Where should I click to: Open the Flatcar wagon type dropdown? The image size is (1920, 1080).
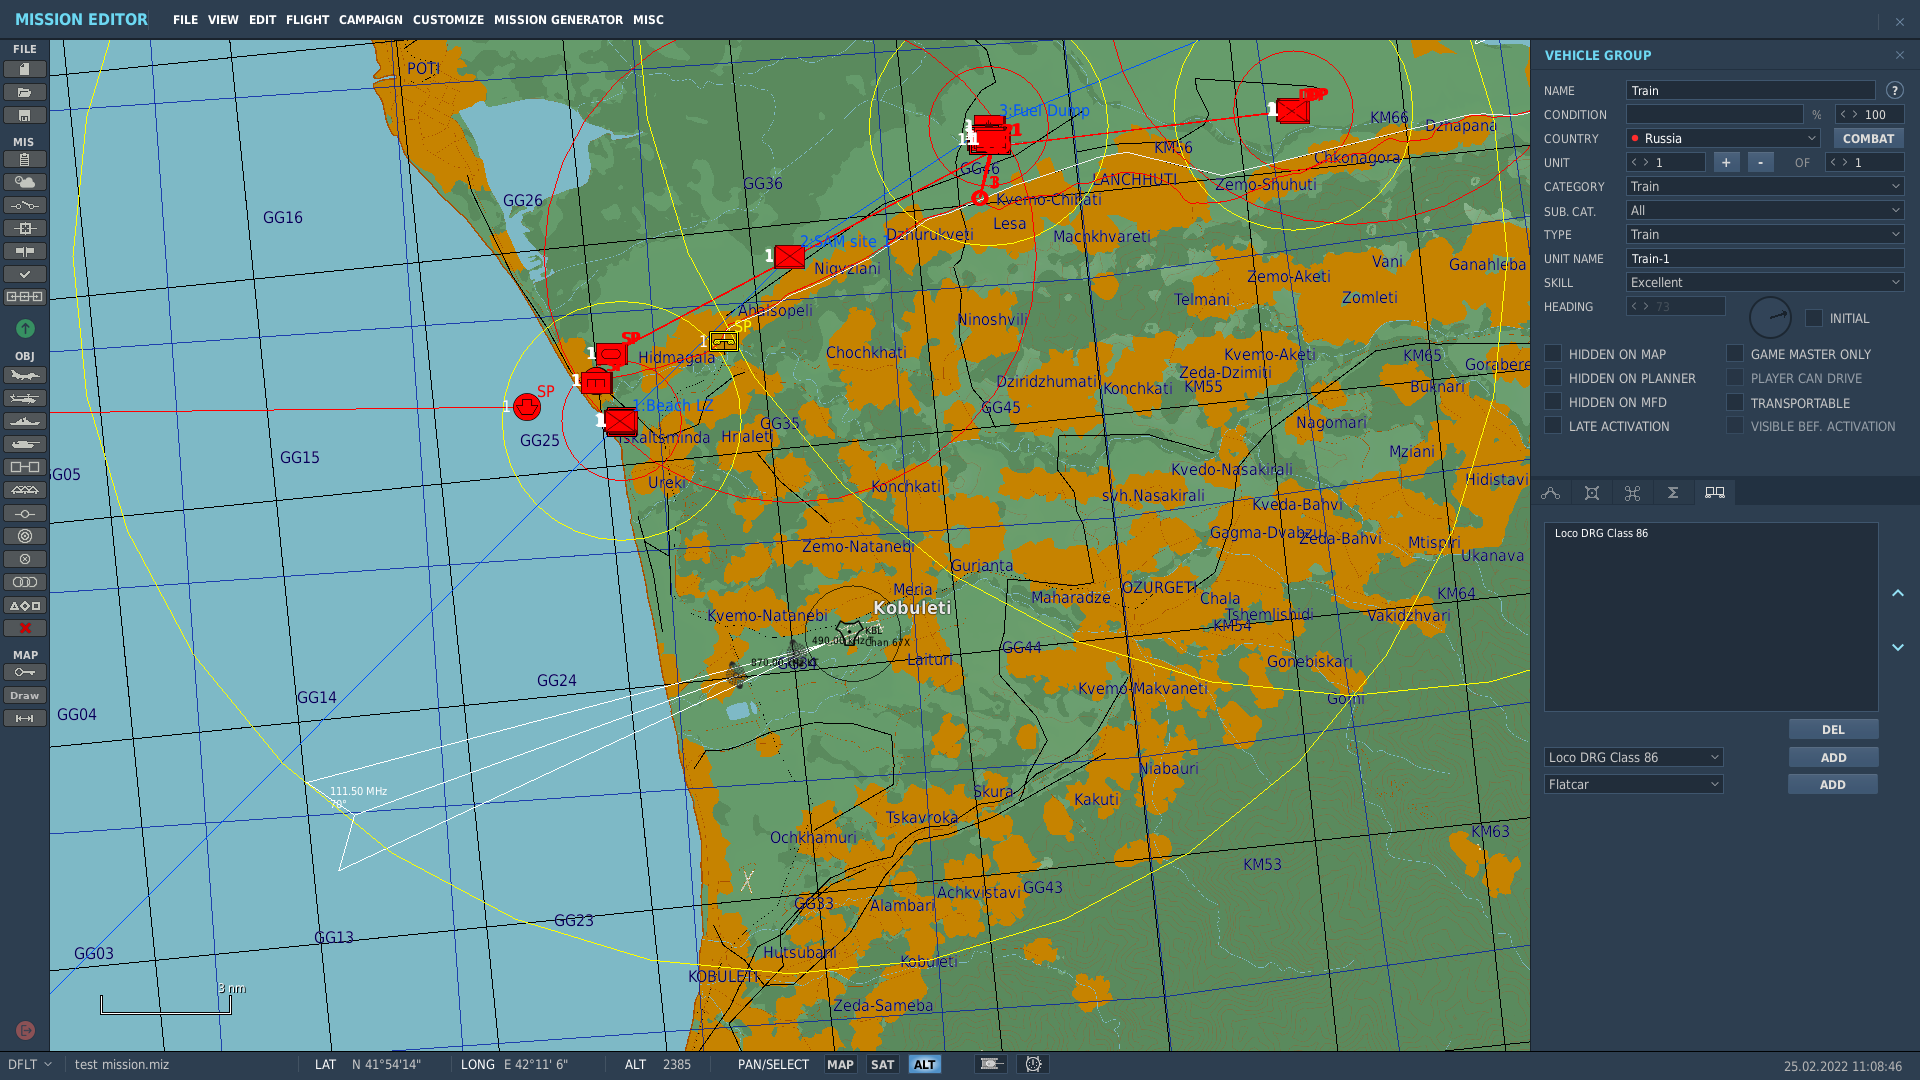pyautogui.click(x=1633, y=784)
